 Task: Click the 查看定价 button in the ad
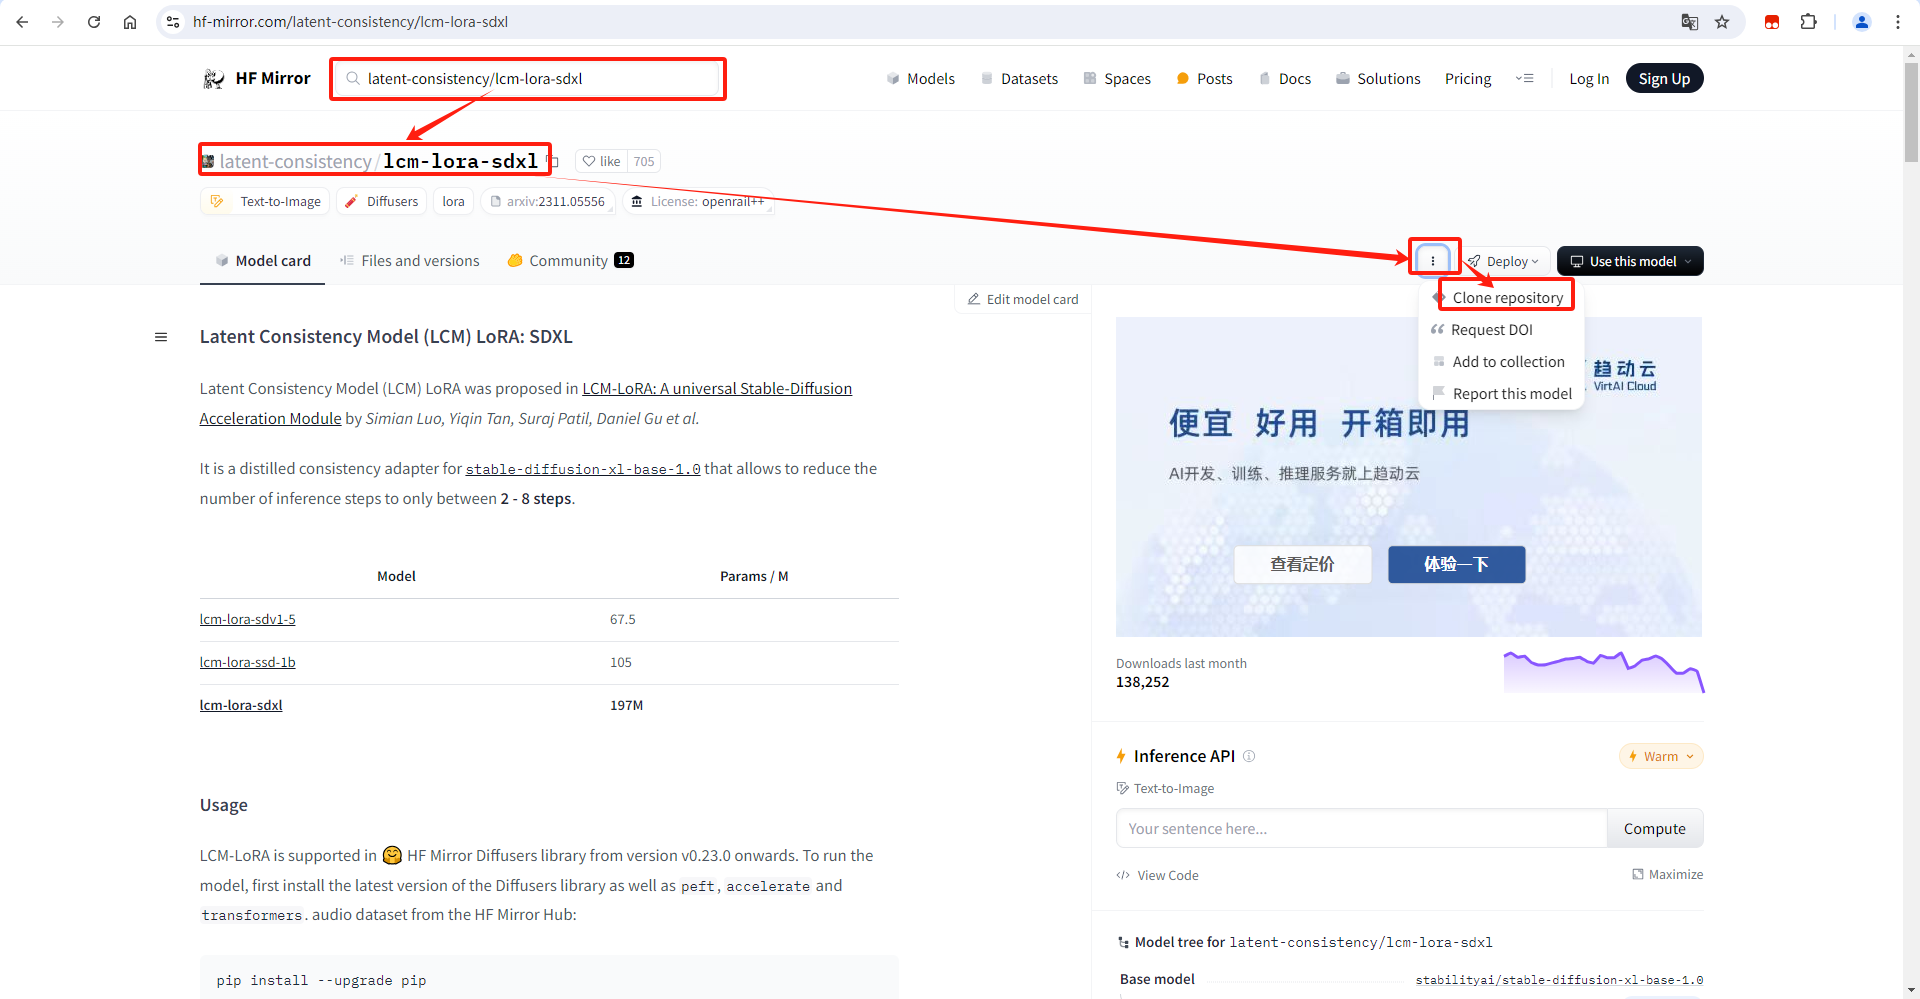pyautogui.click(x=1302, y=564)
